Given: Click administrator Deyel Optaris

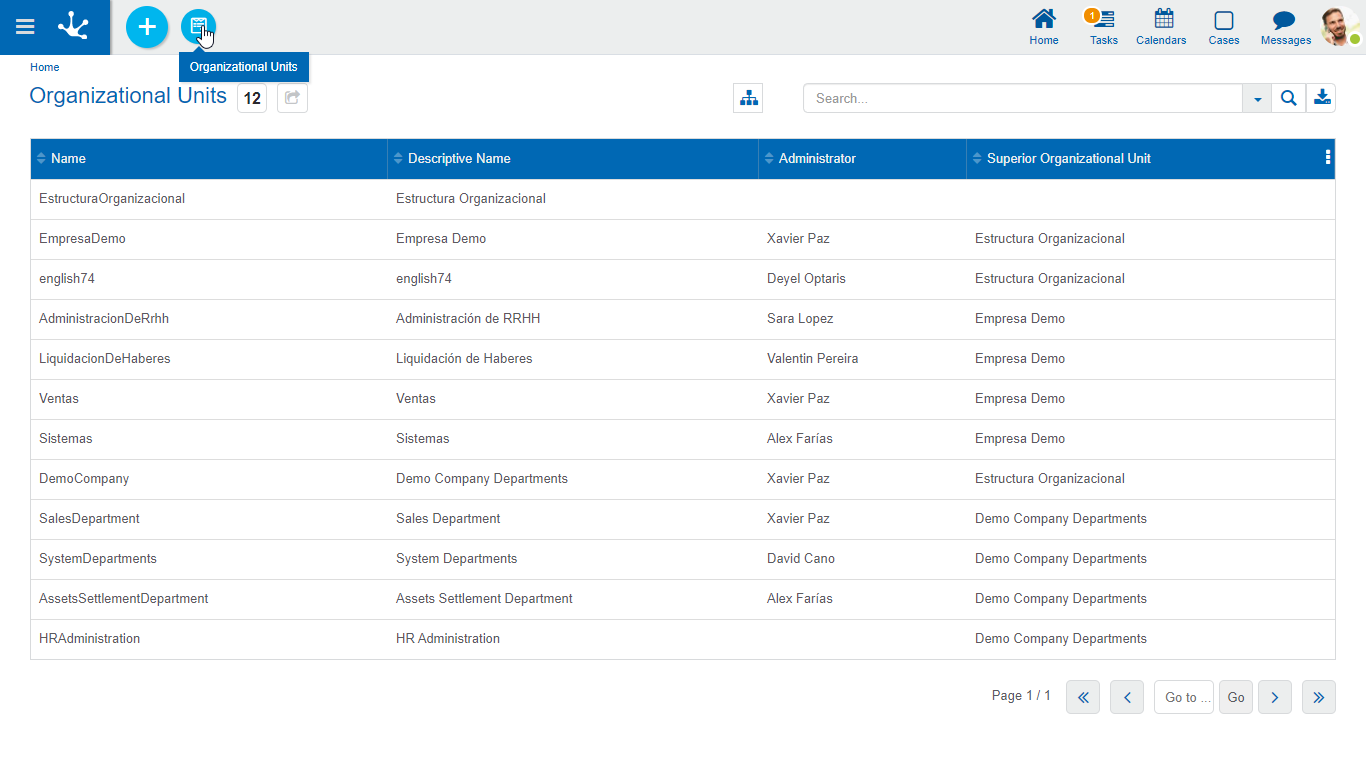Looking at the screenshot, I should (806, 279).
